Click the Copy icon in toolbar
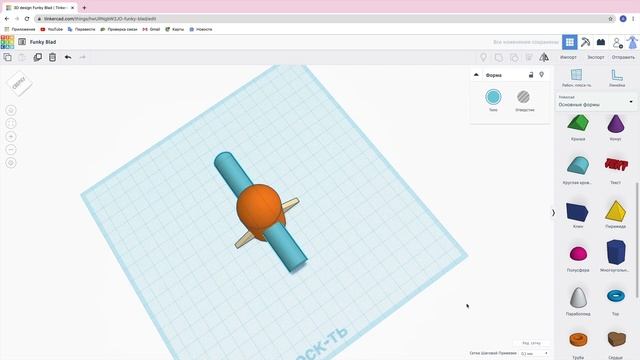640x360 pixels. (x=7, y=57)
